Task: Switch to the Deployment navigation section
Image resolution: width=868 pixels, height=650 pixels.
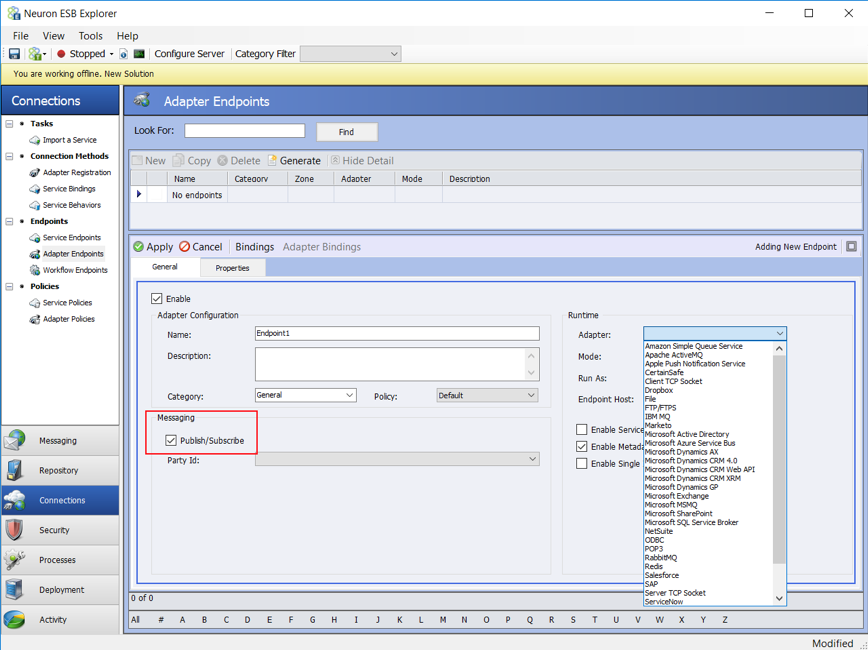Action: coord(60,590)
